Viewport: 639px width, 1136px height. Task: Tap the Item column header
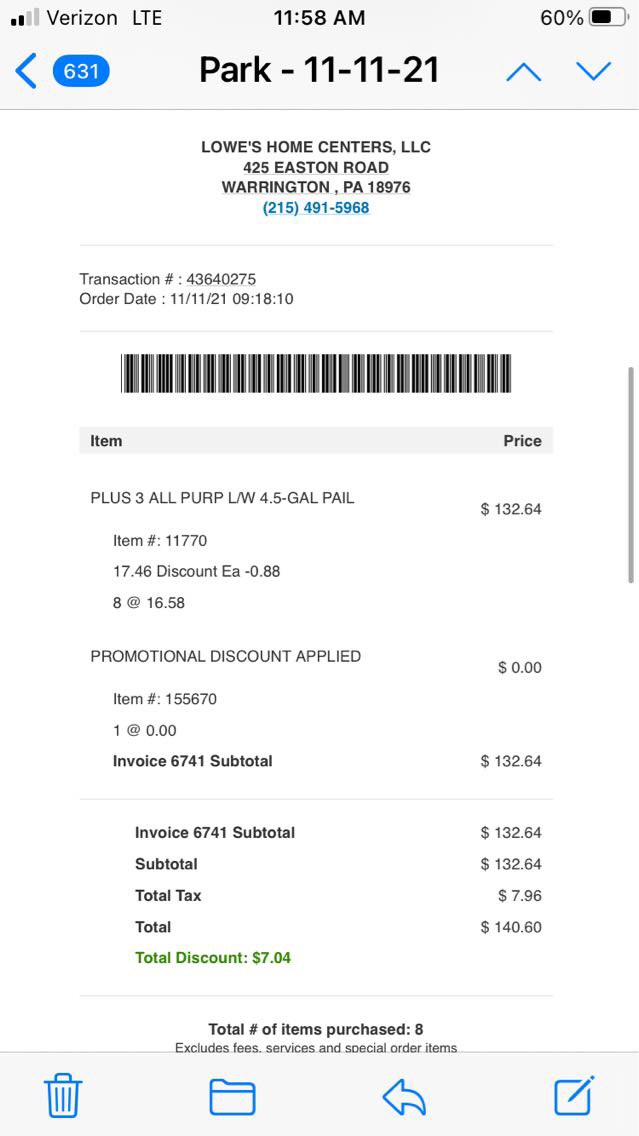[x=106, y=441]
